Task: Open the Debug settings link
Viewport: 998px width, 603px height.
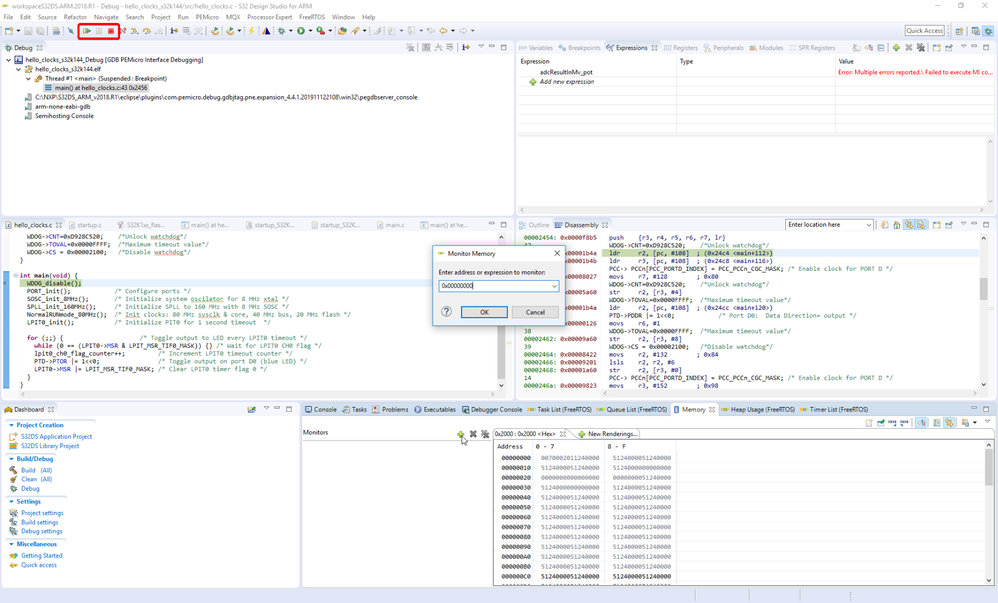Action: coord(42,531)
